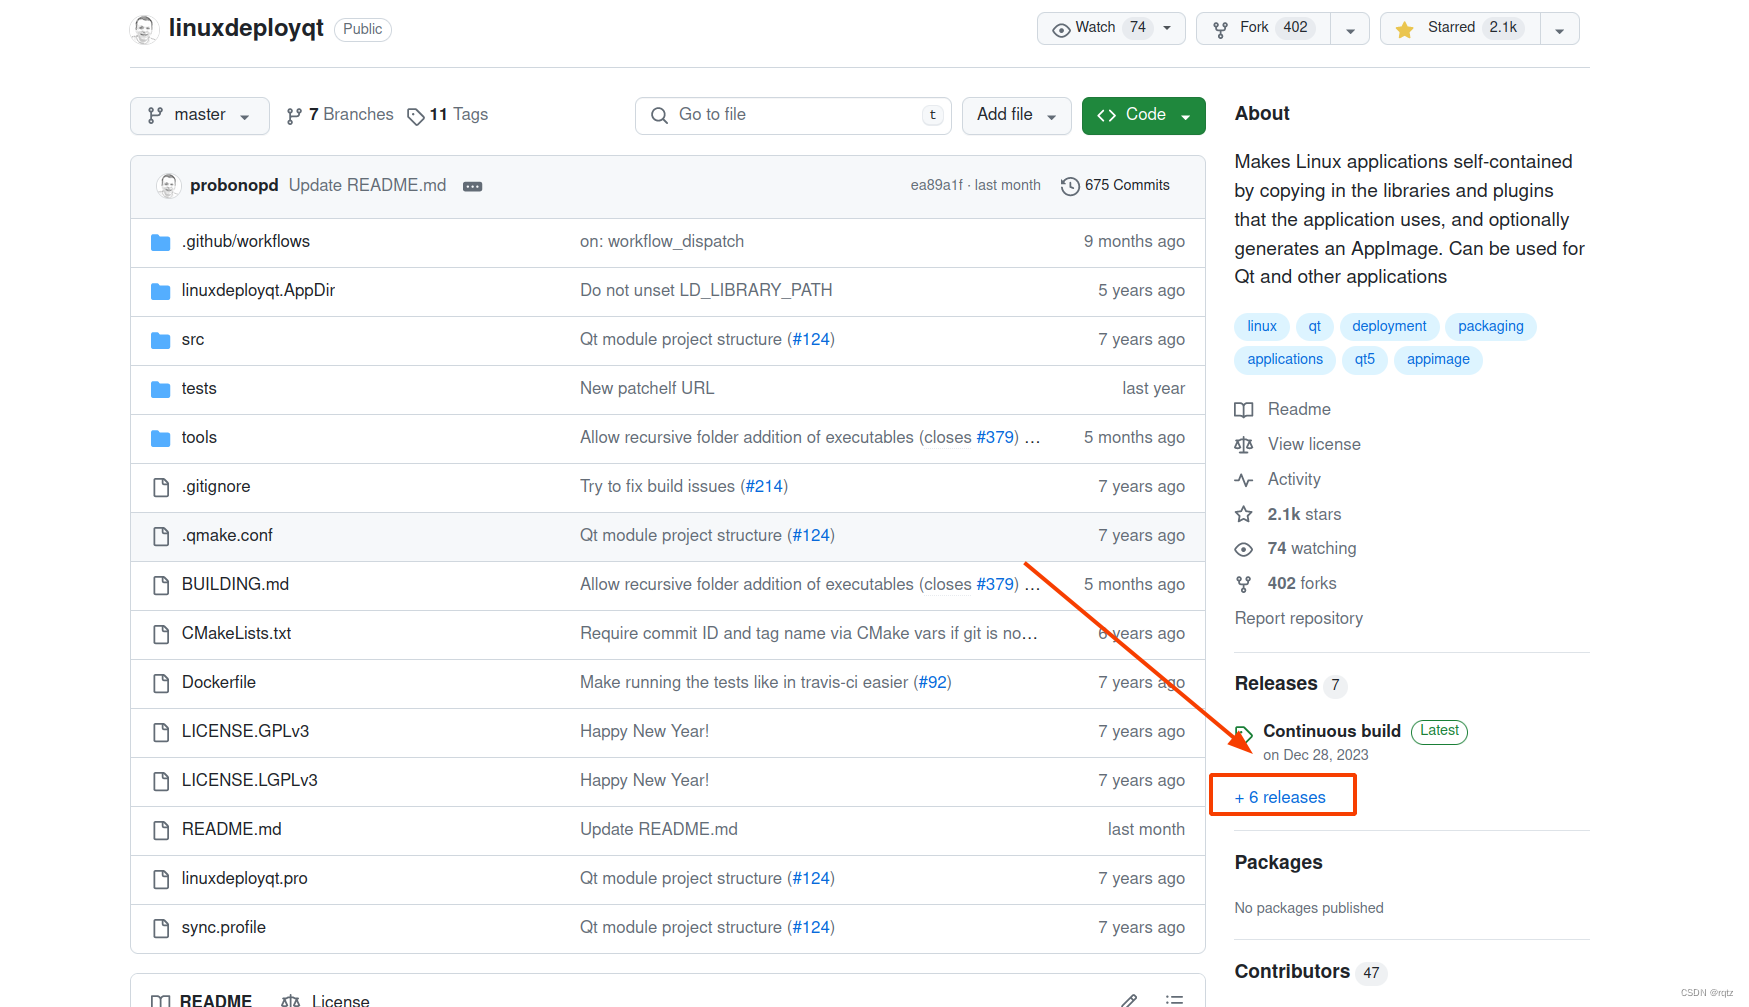Viewport: 1749px width, 1007px height.
Task: Open the 675 Commits link
Action: click(1115, 185)
